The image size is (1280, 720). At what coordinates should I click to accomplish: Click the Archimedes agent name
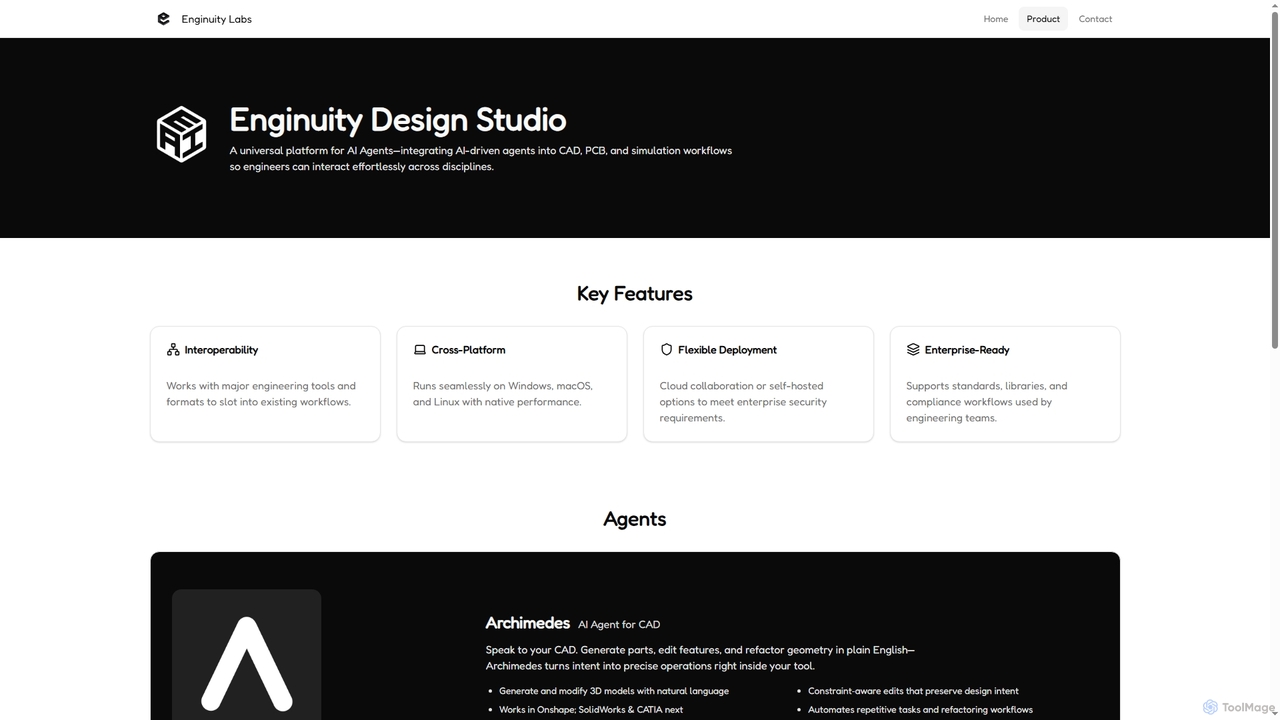pyautogui.click(x=527, y=623)
